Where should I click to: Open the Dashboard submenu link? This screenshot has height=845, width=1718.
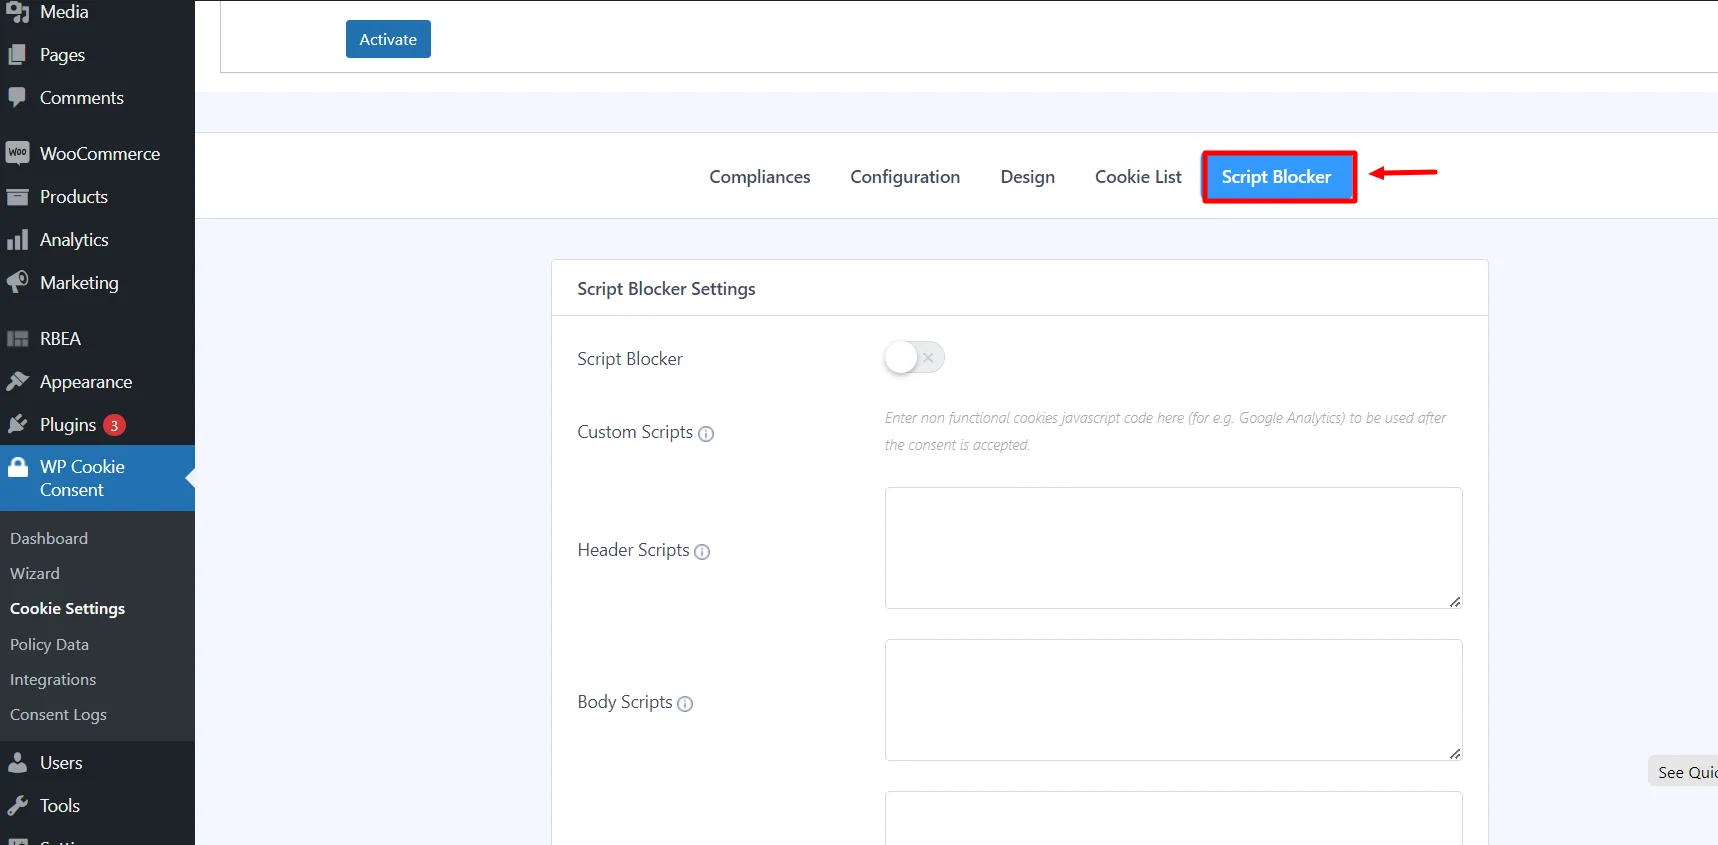[x=49, y=538]
